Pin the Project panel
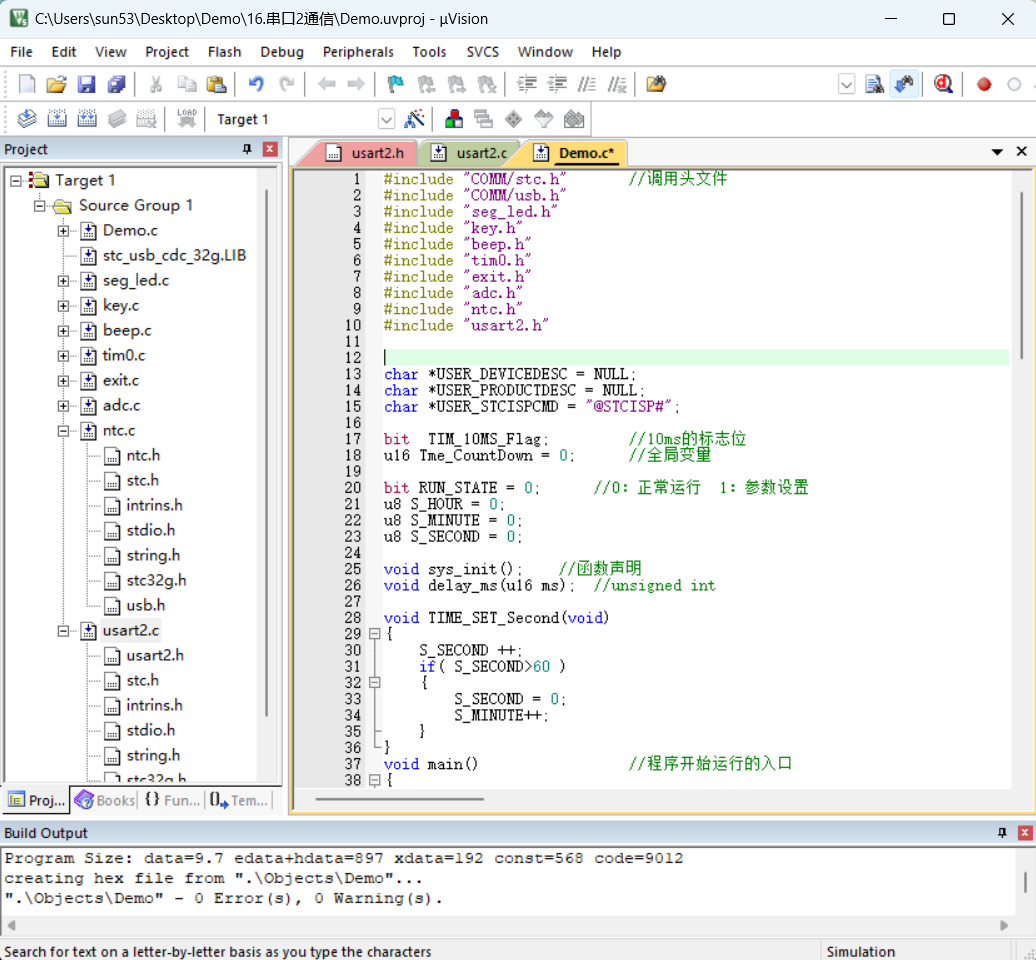 point(247,149)
